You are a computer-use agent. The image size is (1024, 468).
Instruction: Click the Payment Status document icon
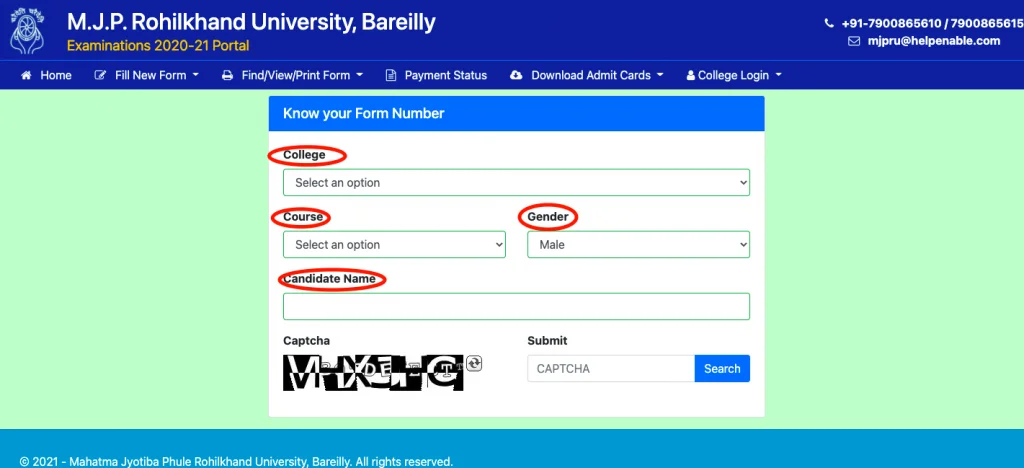point(391,75)
